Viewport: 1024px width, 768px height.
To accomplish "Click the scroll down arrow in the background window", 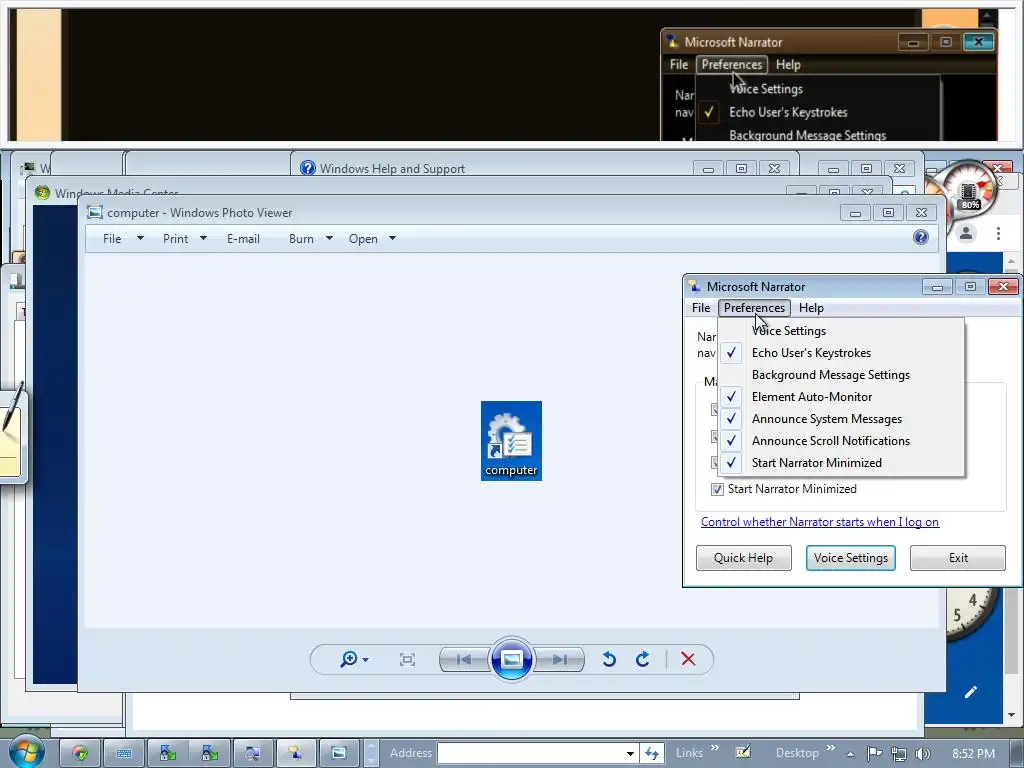I will tap(1012, 716).
